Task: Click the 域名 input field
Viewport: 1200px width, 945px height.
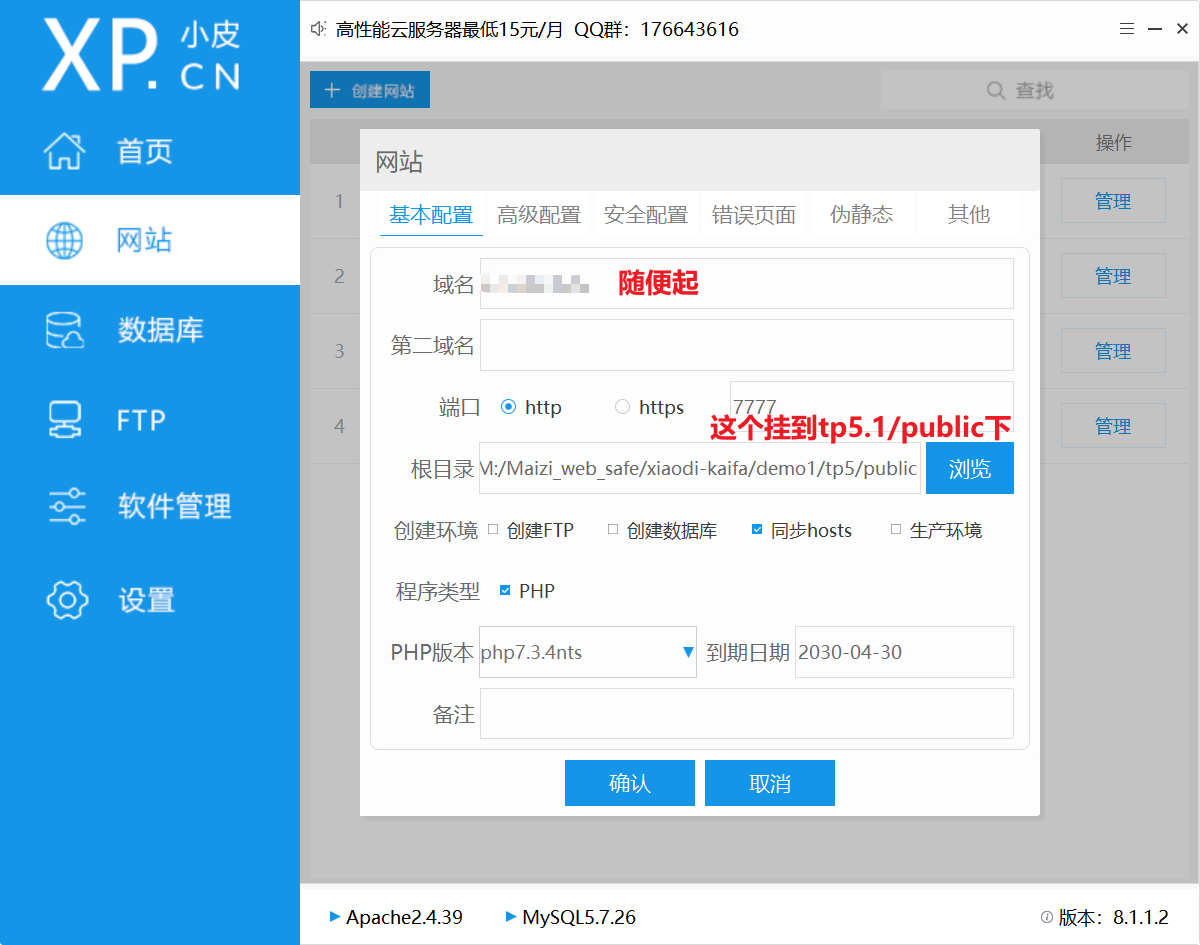Action: [x=747, y=283]
